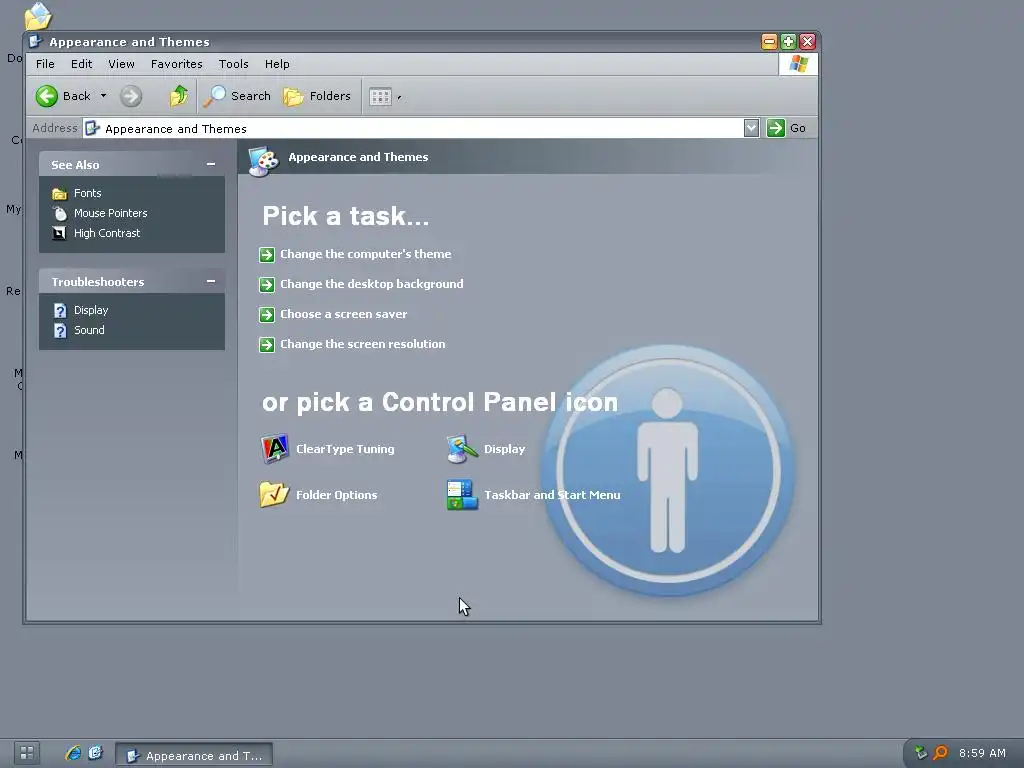Click arrow icon beside Choose a screen saver
The width and height of the screenshot is (1024, 768).
pyautogui.click(x=266, y=315)
